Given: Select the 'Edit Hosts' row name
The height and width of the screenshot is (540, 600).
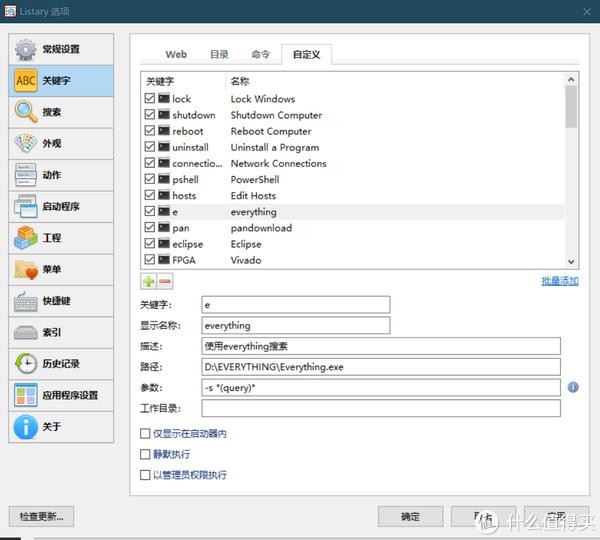Looking at the screenshot, I should [x=253, y=196].
